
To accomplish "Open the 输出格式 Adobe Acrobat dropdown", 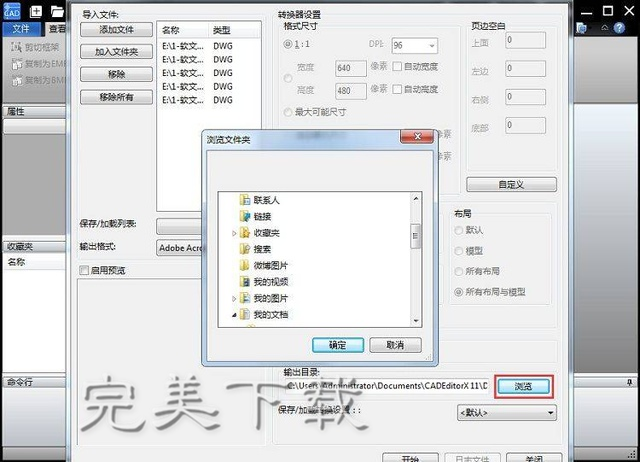I will point(180,248).
